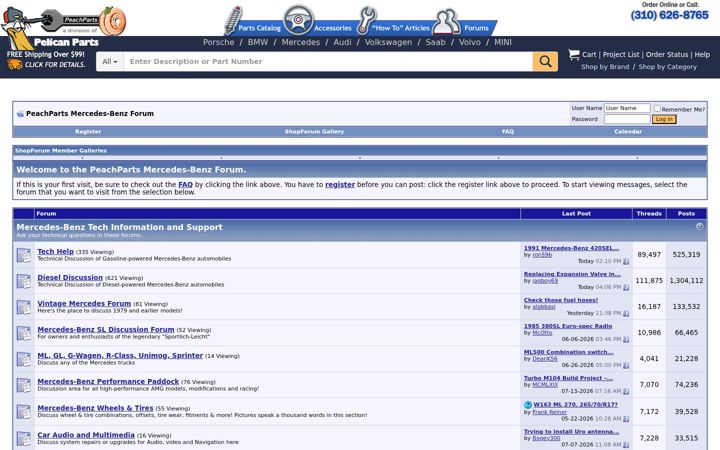720x450 pixels.
Task: Open PeachParts Mercedes-Benz Forum title
Action: point(90,114)
